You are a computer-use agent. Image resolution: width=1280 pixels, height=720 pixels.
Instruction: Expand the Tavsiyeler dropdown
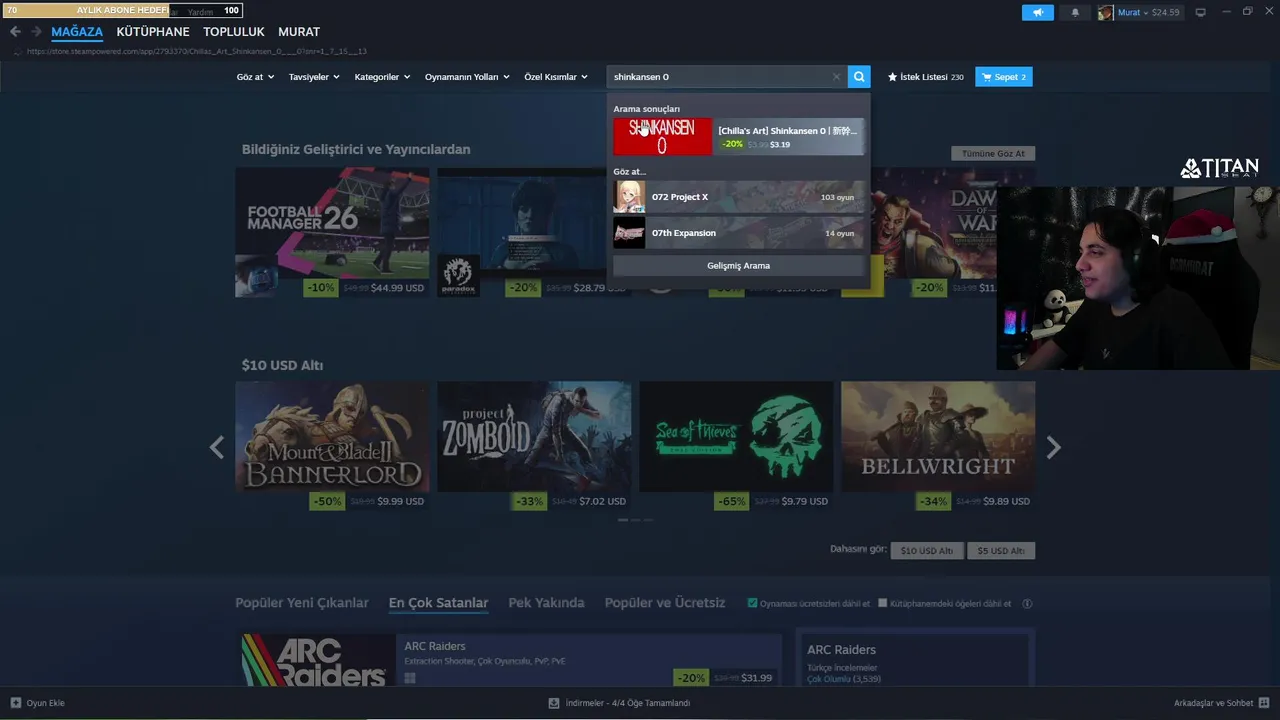pos(314,77)
